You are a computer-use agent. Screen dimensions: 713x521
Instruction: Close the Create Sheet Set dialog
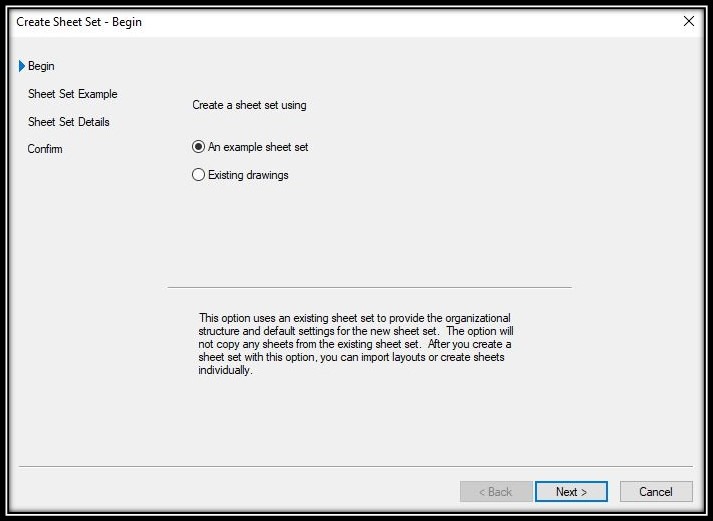(x=689, y=21)
